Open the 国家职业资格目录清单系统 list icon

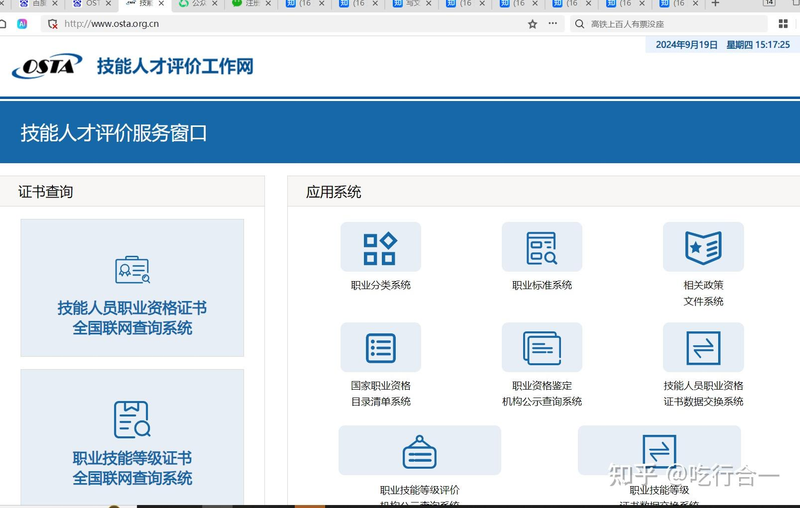380,348
